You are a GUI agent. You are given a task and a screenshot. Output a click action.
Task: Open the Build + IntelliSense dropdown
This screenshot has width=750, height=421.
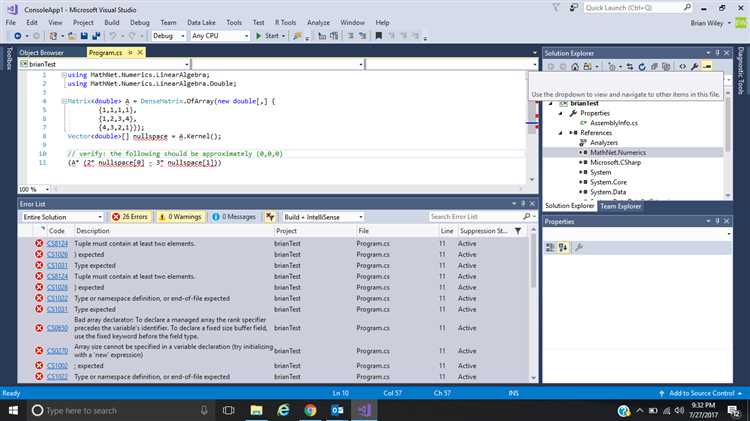323,217
